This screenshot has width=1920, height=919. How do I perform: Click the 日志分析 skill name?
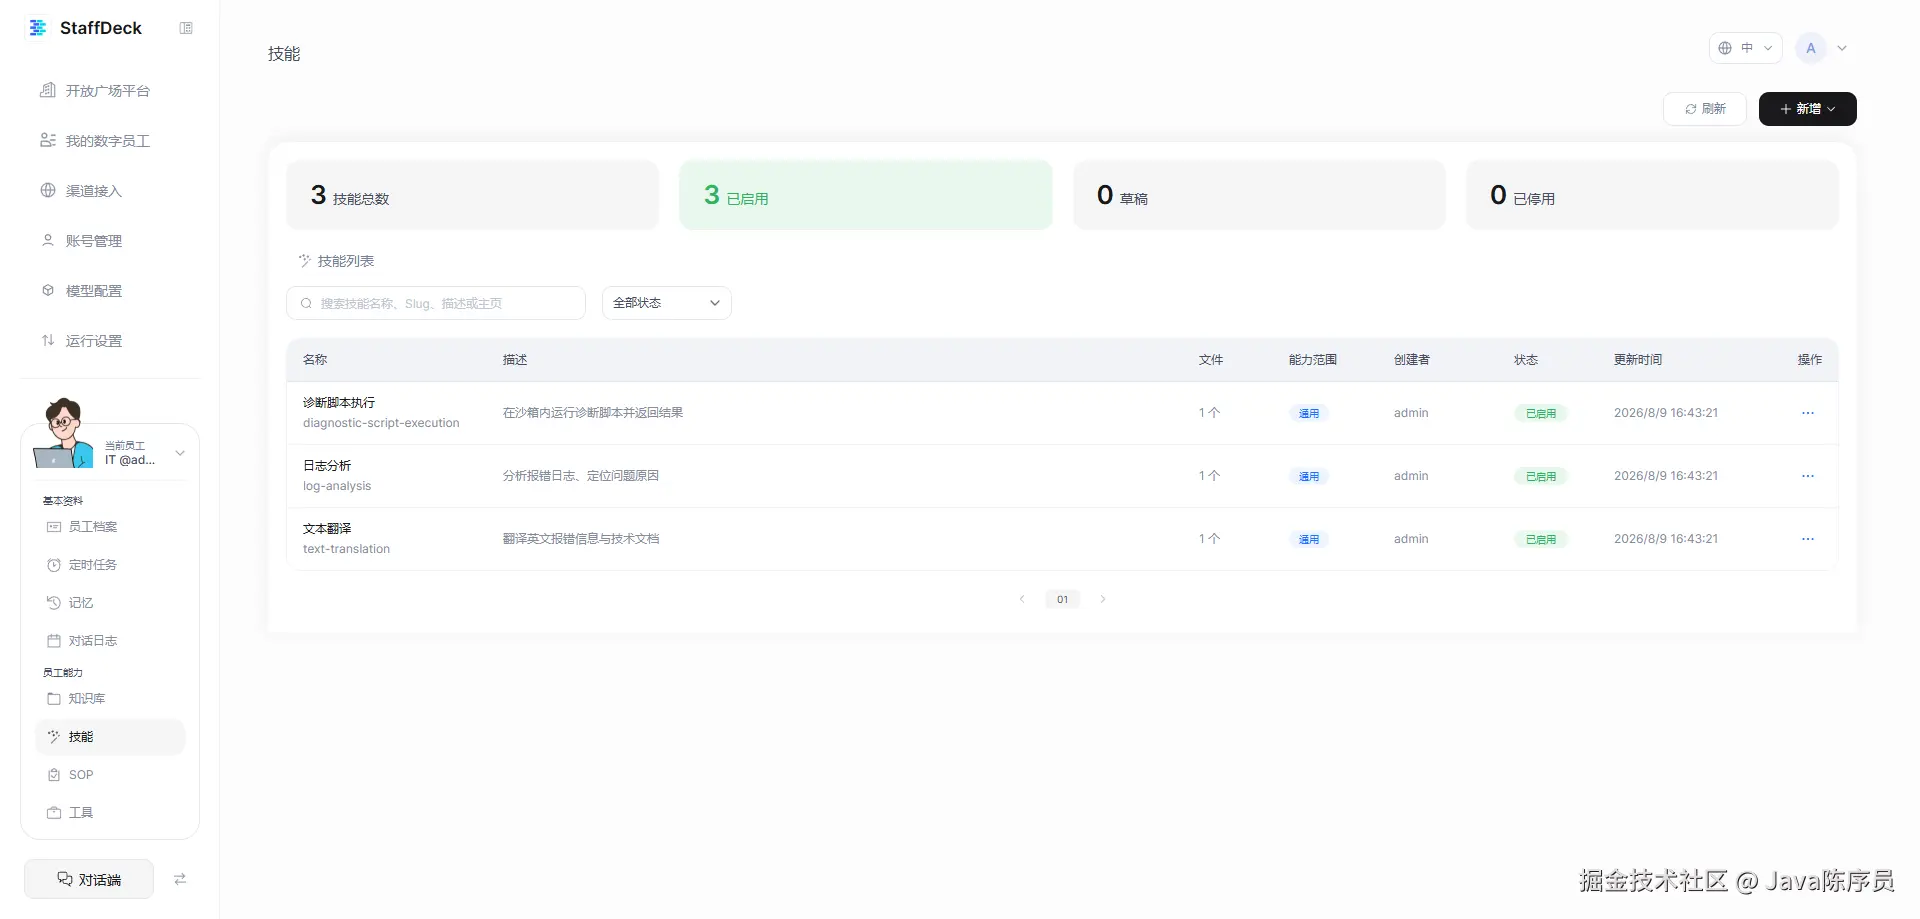point(327,466)
